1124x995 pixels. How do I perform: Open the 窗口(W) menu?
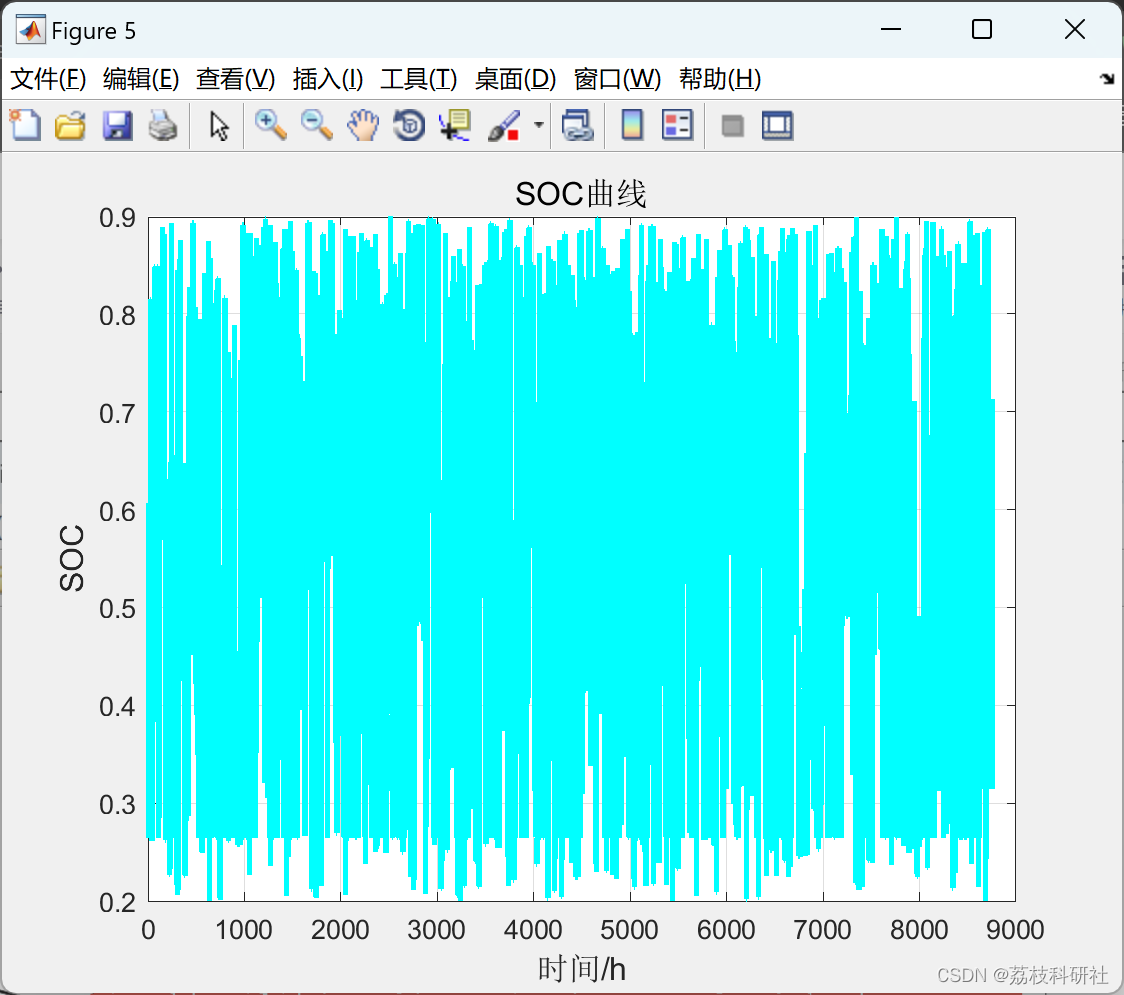coord(617,79)
